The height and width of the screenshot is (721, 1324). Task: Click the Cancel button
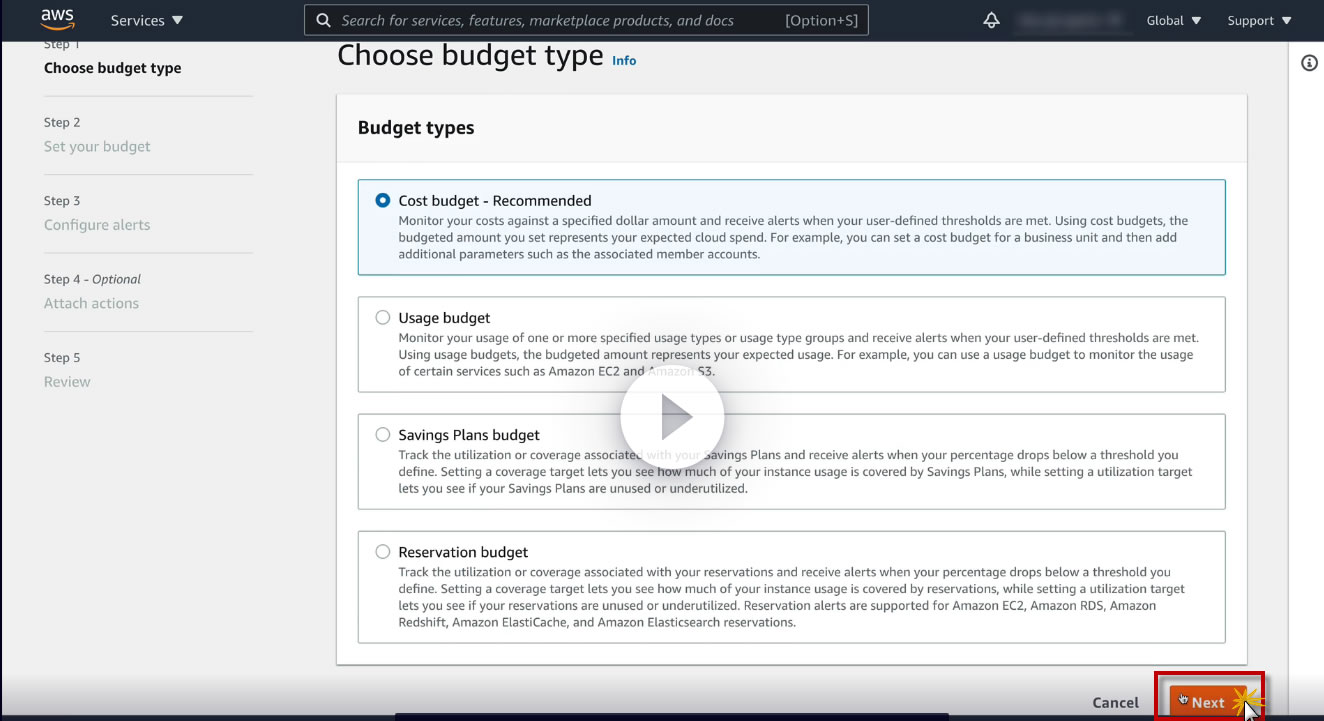[x=1115, y=702]
